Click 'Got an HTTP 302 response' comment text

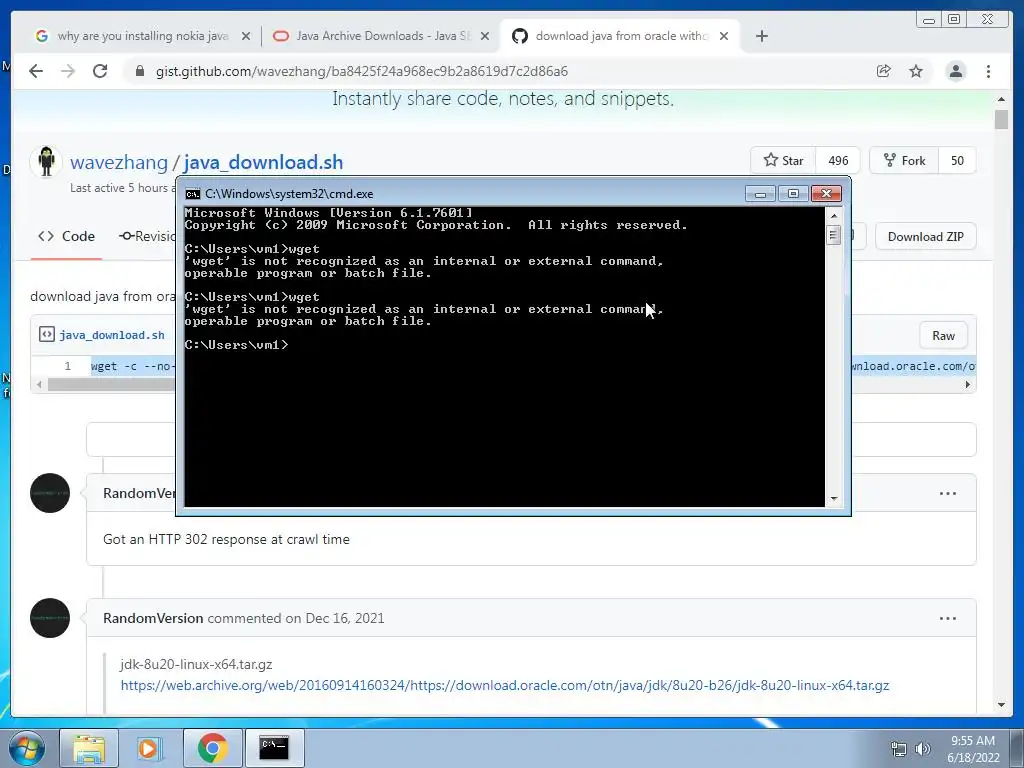[x=226, y=539]
